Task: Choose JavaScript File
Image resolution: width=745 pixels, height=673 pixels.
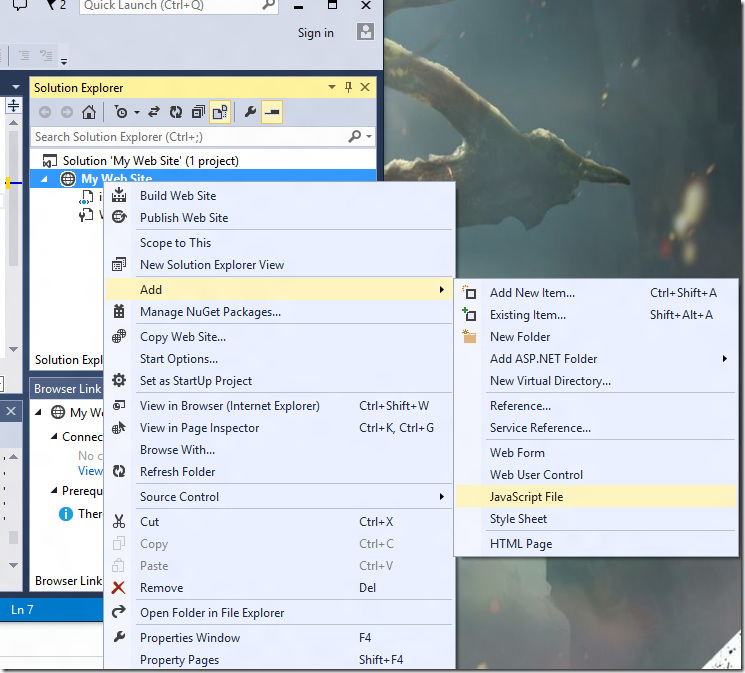Action: click(596, 497)
